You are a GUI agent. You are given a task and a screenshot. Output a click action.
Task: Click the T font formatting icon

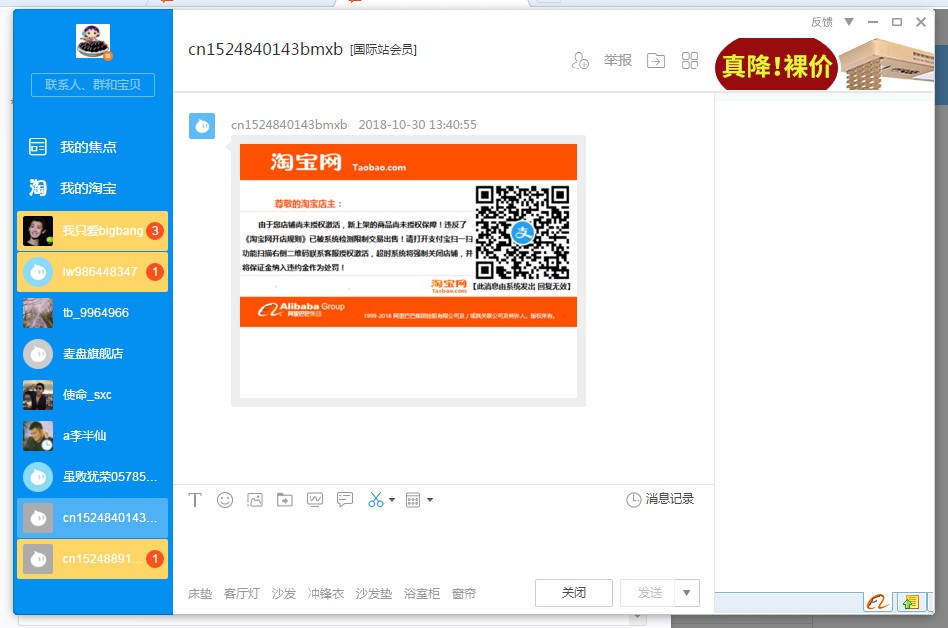click(195, 500)
